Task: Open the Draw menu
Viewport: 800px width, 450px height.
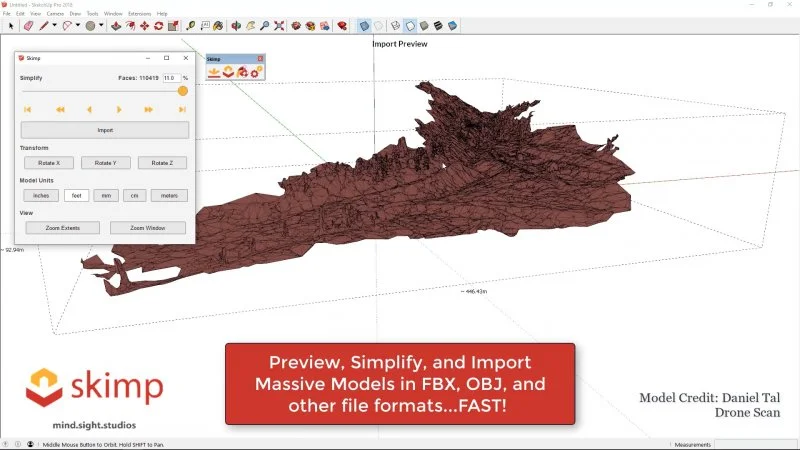Action: click(75, 14)
